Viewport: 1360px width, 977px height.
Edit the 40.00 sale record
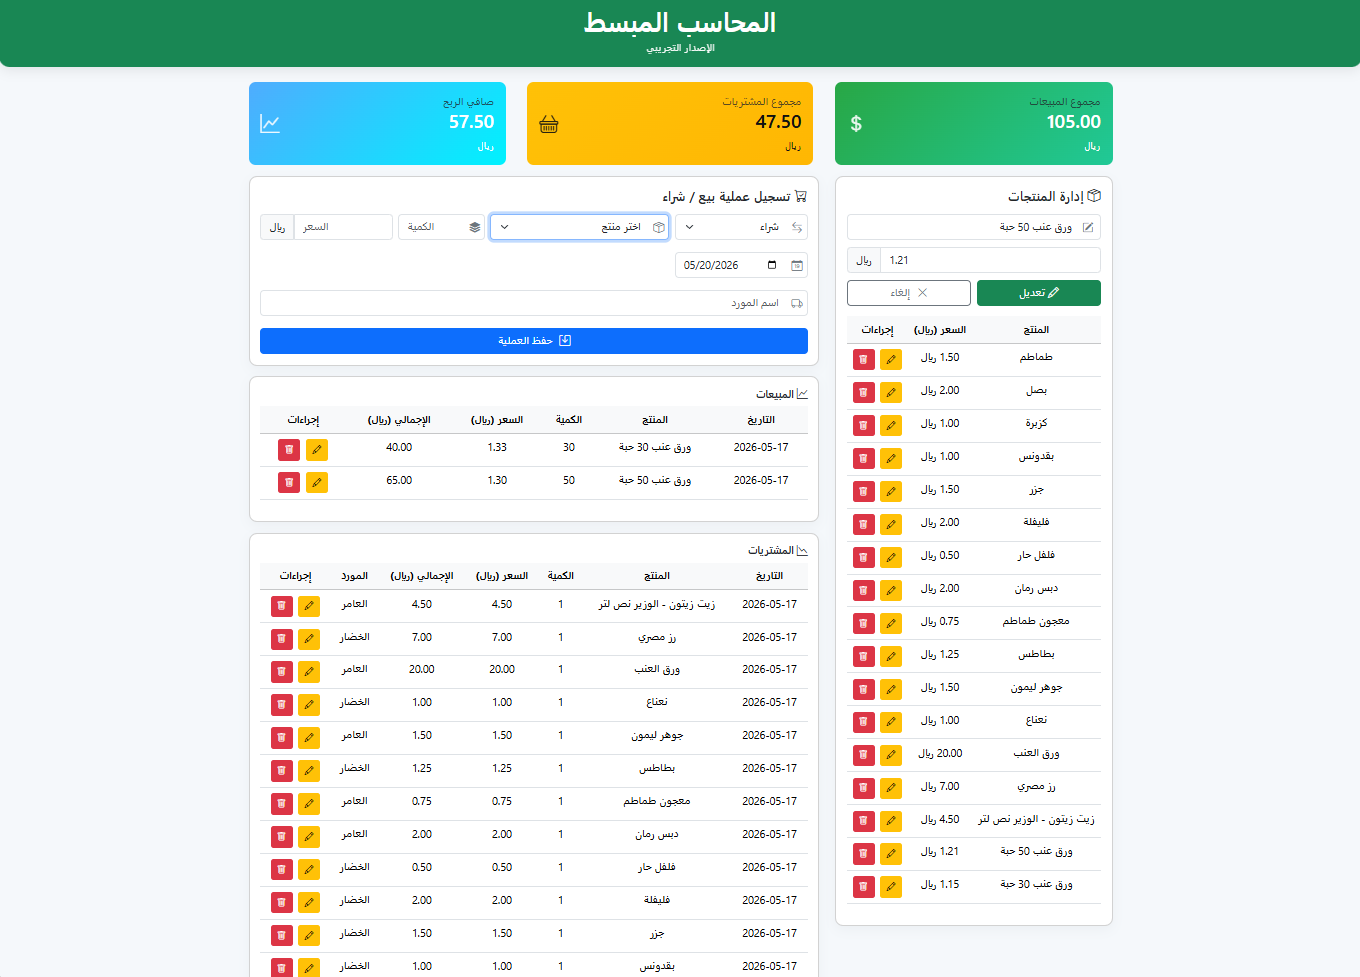317,450
